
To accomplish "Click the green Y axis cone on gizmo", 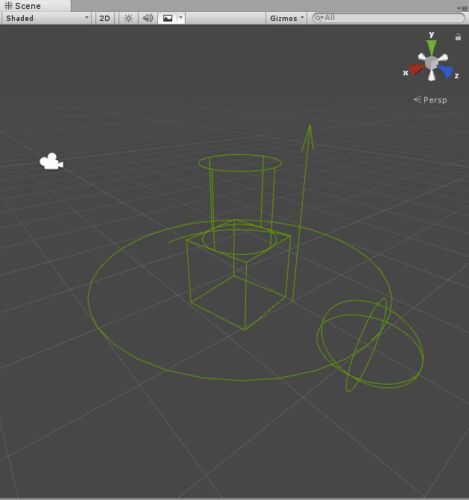I will point(432,47).
